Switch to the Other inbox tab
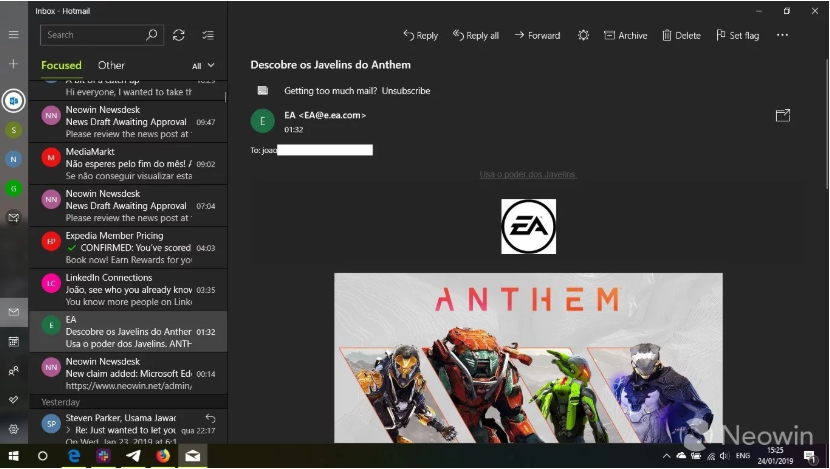The height and width of the screenshot is (469, 830). click(111, 66)
